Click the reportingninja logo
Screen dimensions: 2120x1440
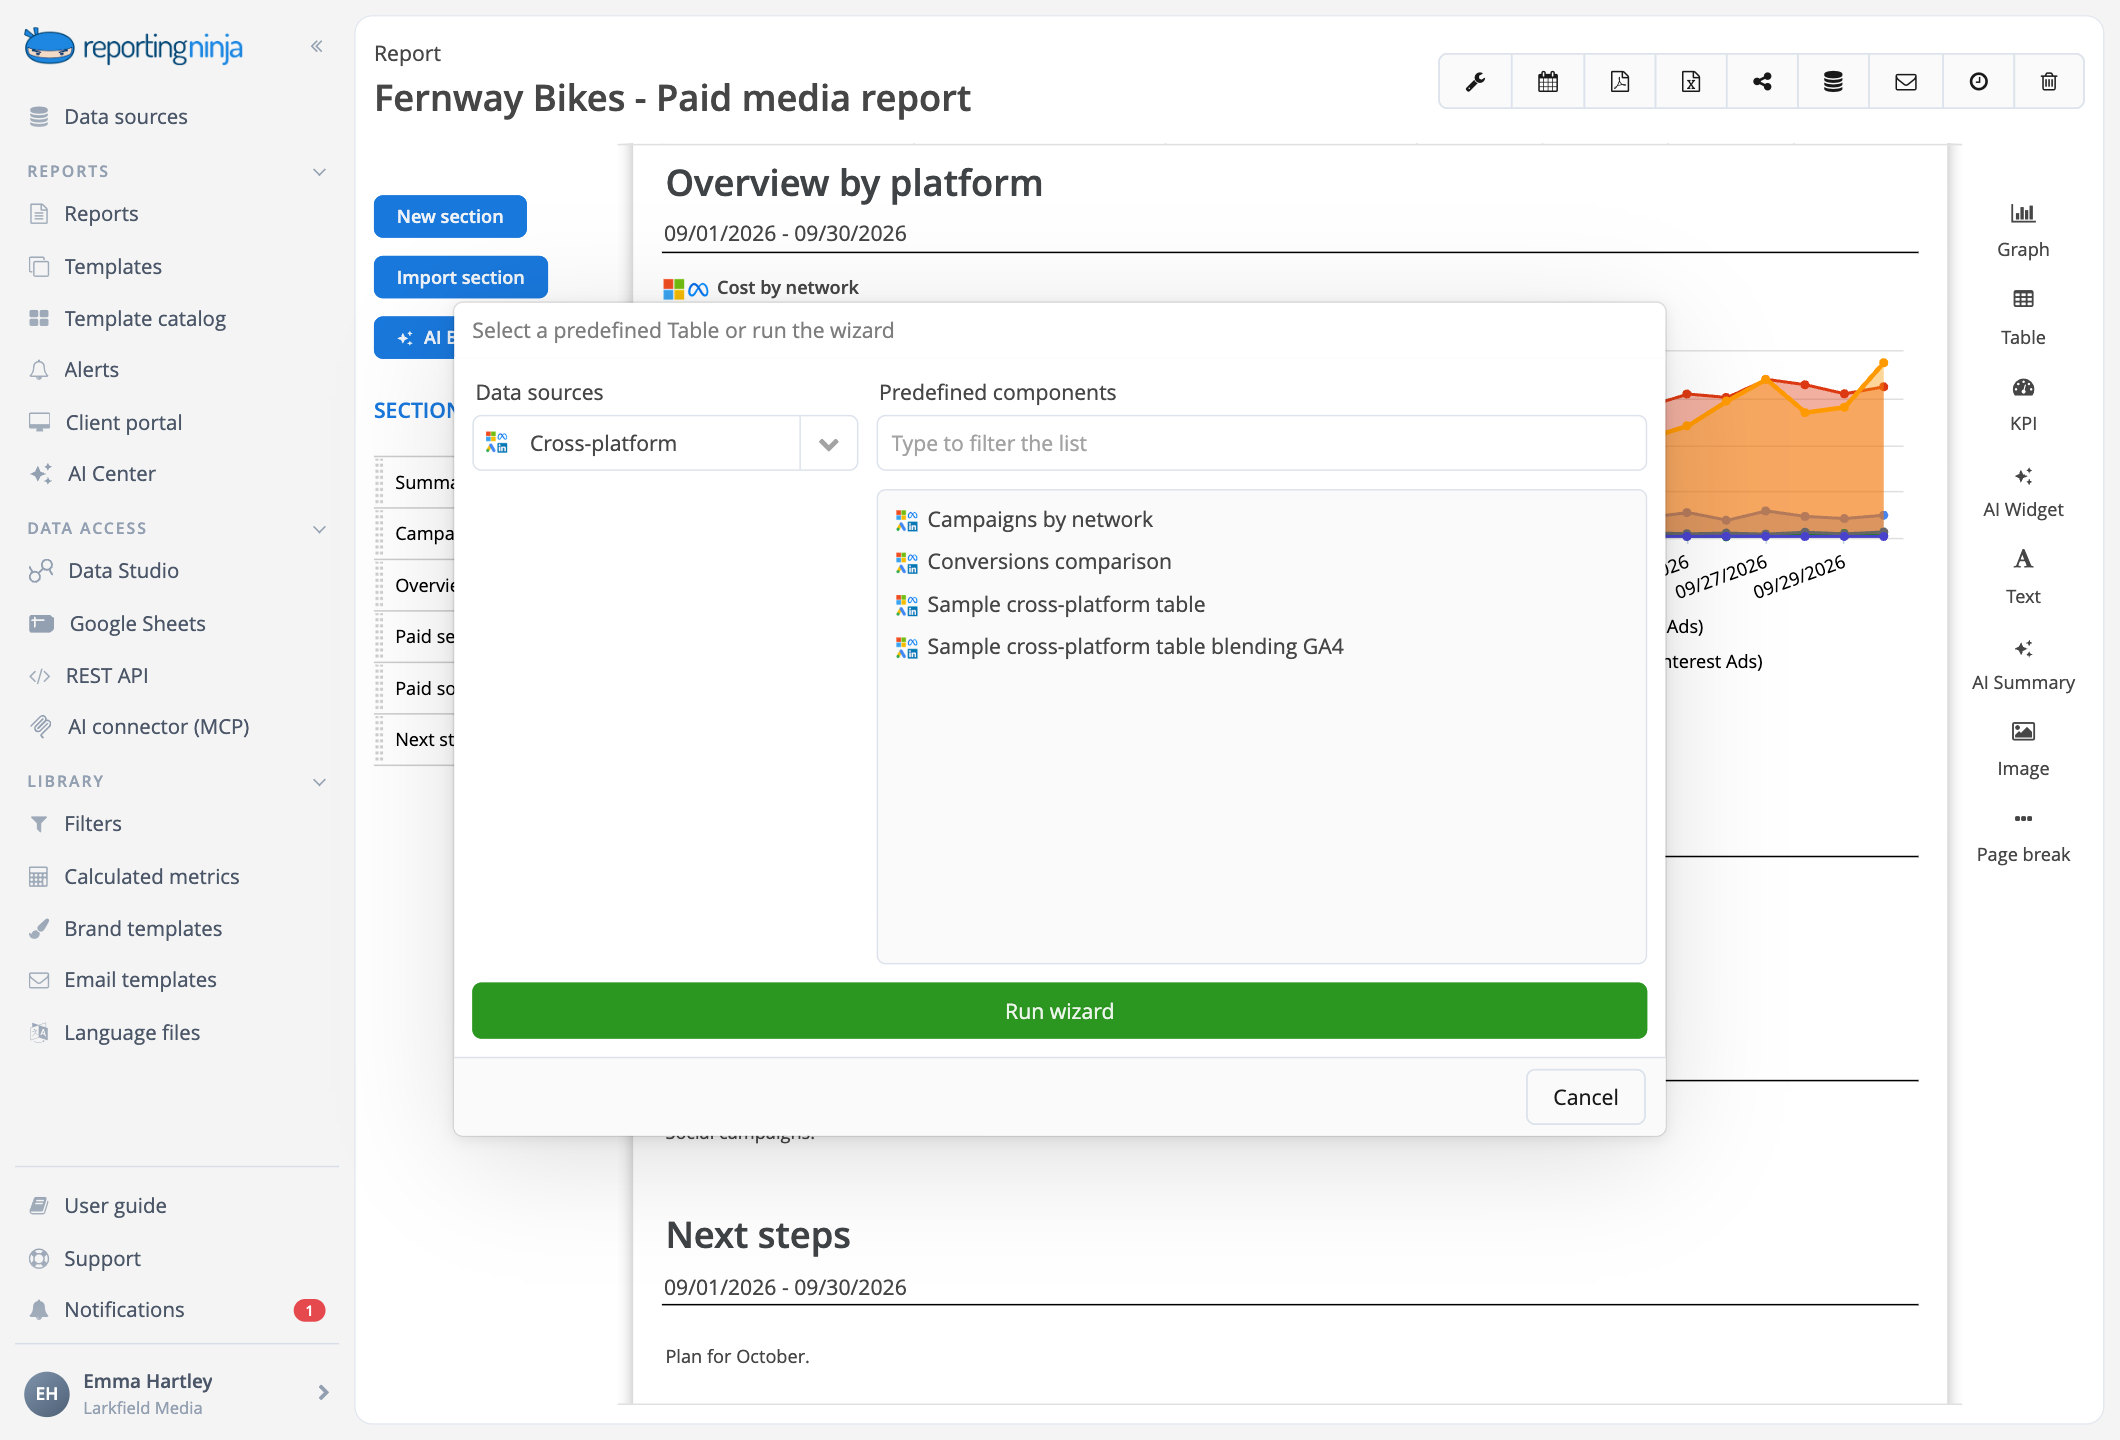point(133,46)
